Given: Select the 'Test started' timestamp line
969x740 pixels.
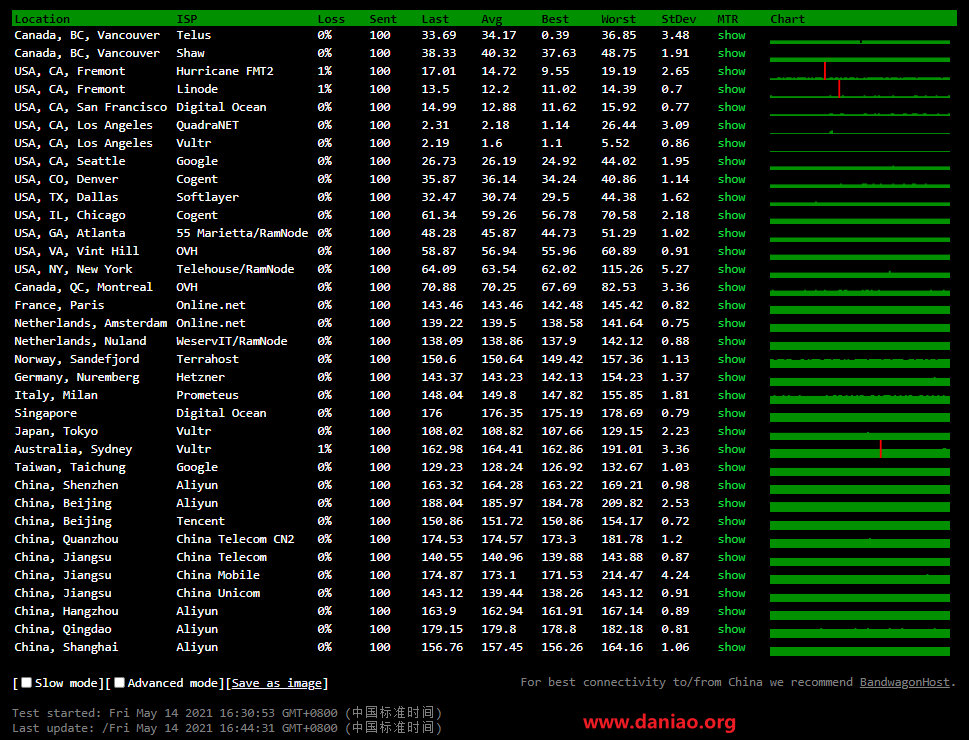Looking at the screenshot, I should [x=227, y=713].
